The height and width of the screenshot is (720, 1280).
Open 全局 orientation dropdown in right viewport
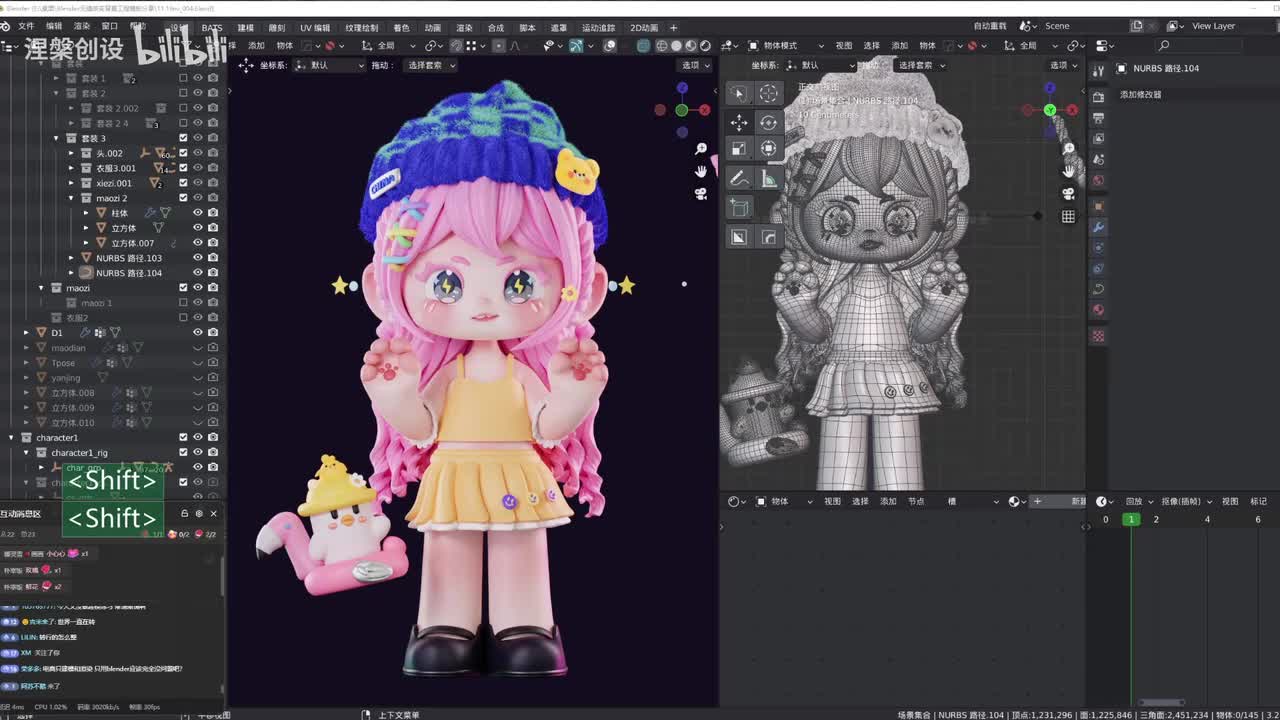(x=1033, y=46)
